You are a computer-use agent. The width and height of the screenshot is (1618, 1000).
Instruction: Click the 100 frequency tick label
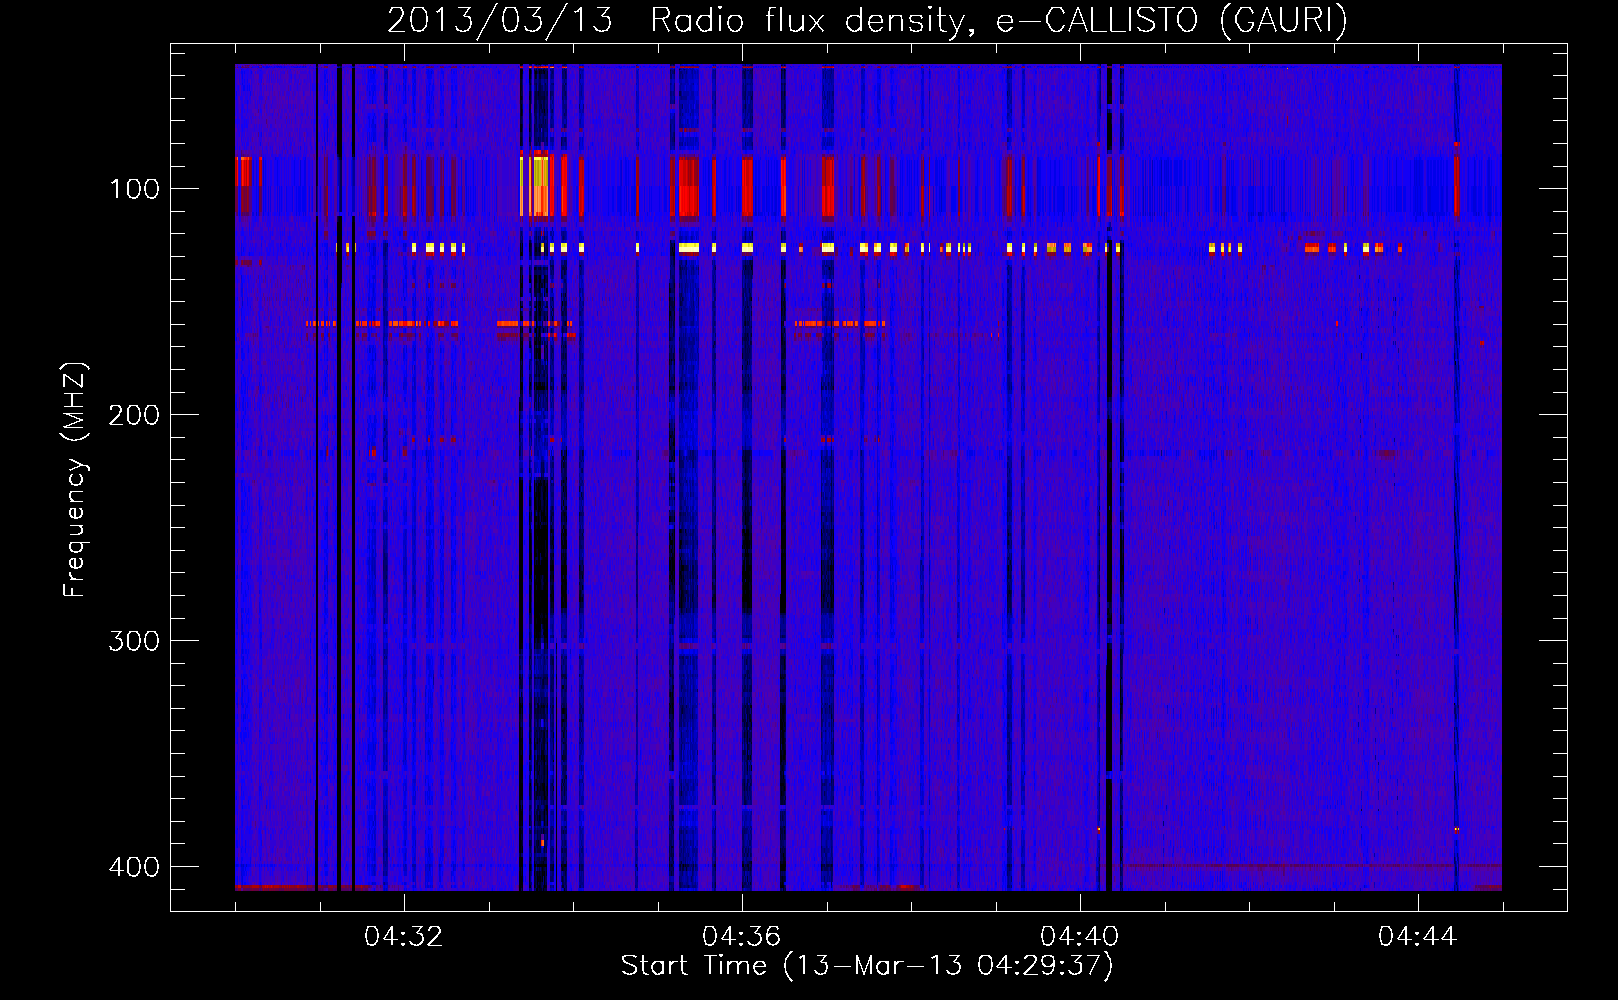click(134, 189)
